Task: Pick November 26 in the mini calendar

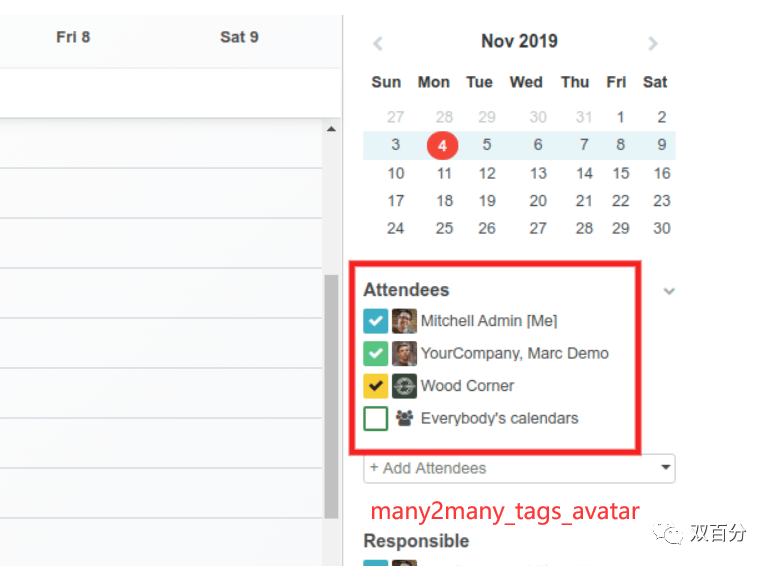Action: (487, 228)
